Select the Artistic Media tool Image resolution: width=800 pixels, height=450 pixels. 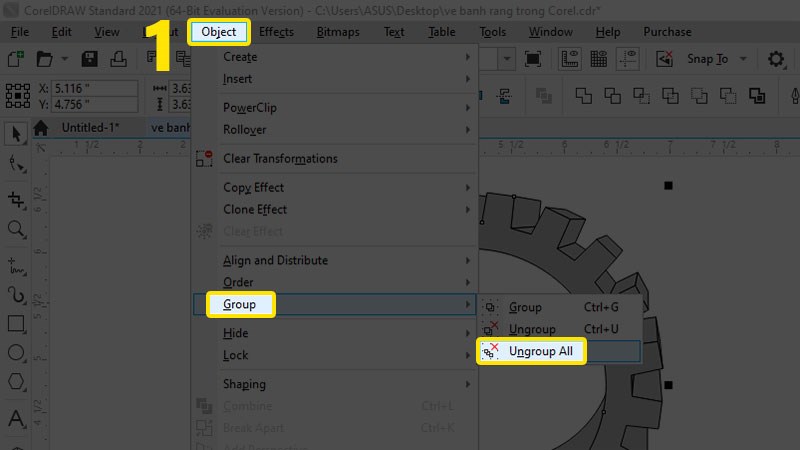point(16,295)
